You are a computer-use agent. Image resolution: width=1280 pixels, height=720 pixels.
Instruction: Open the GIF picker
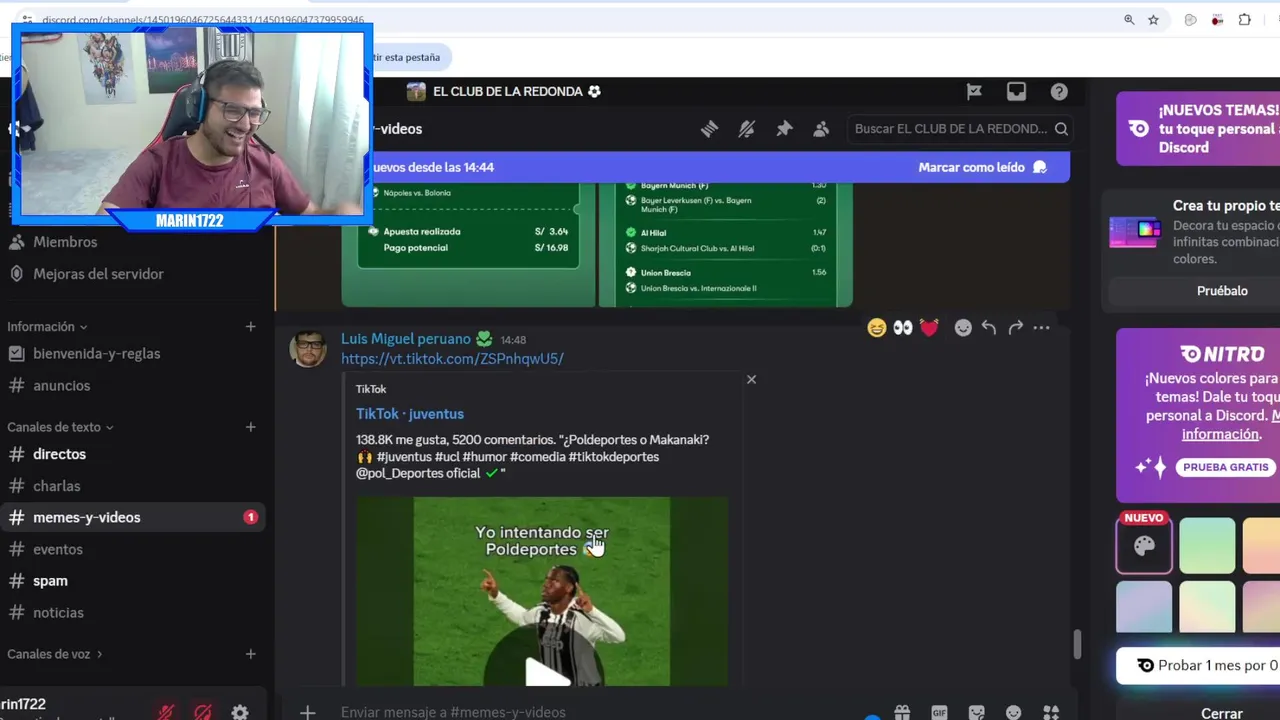tap(939, 712)
